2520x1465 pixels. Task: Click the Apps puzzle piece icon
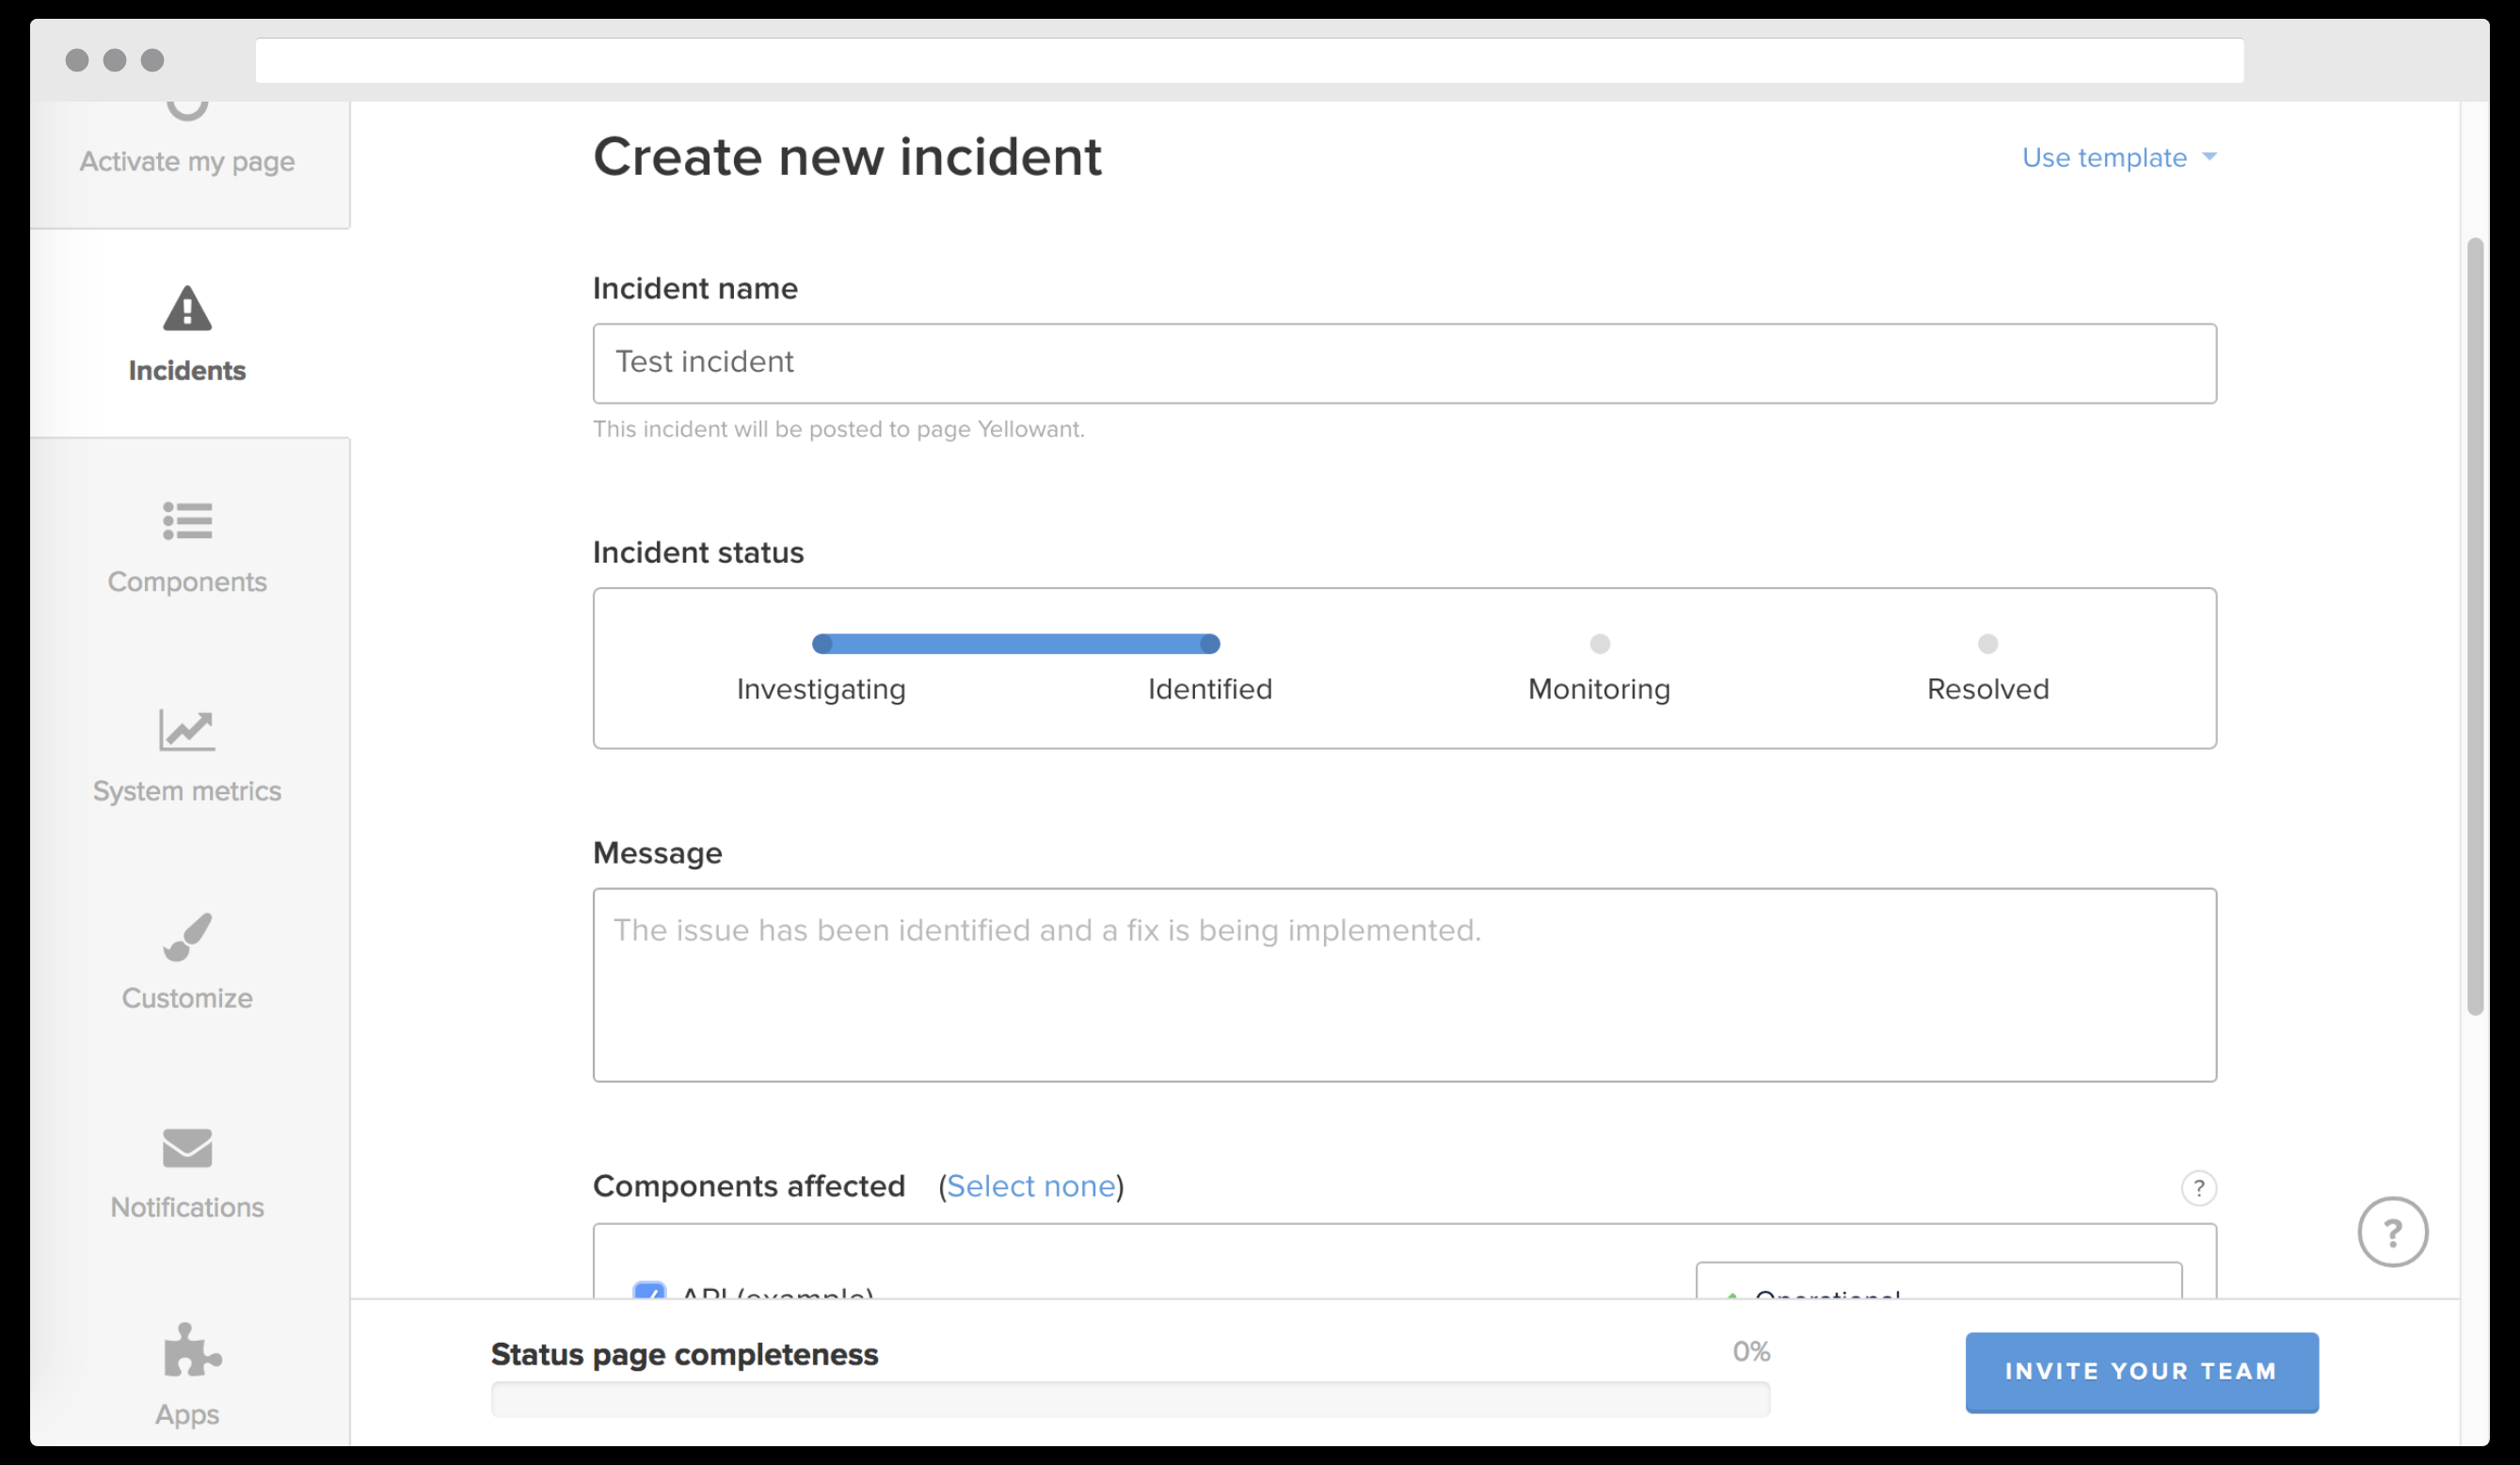point(190,1350)
